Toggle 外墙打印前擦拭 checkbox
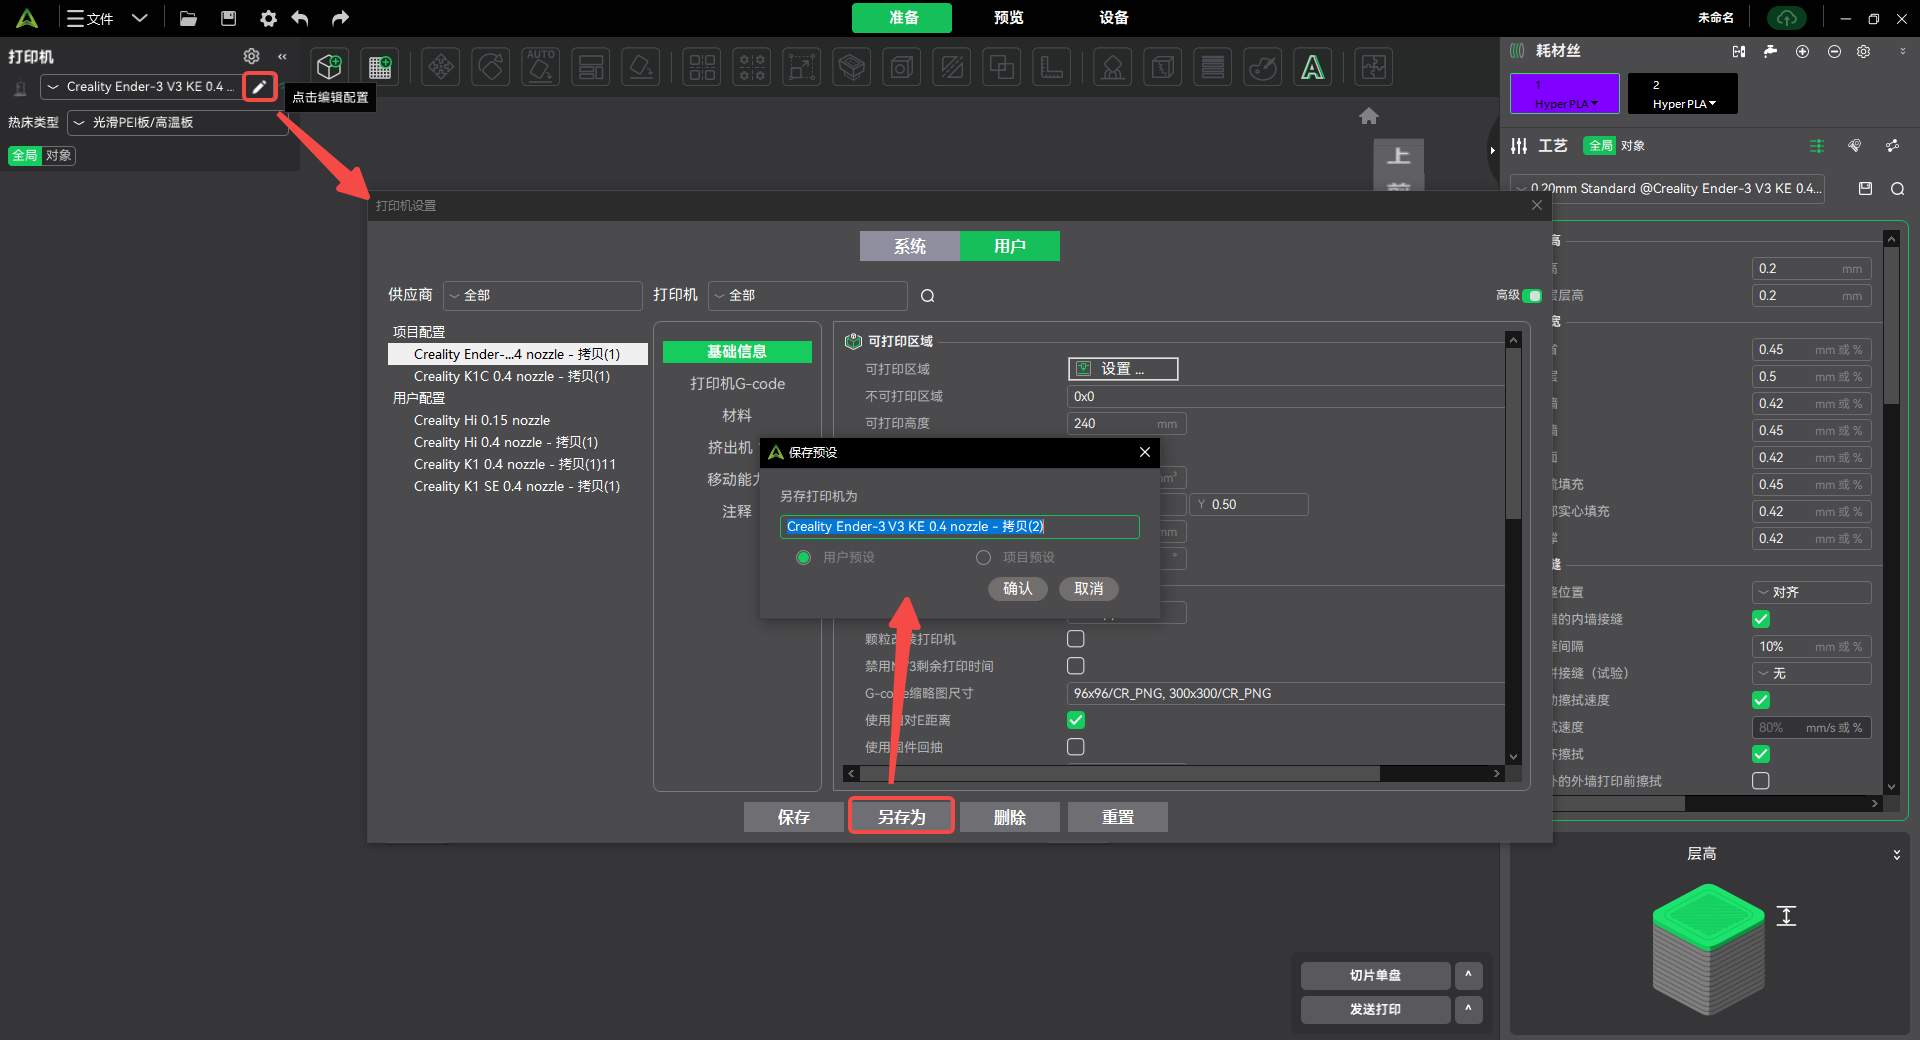 click(x=1761, y=781)
